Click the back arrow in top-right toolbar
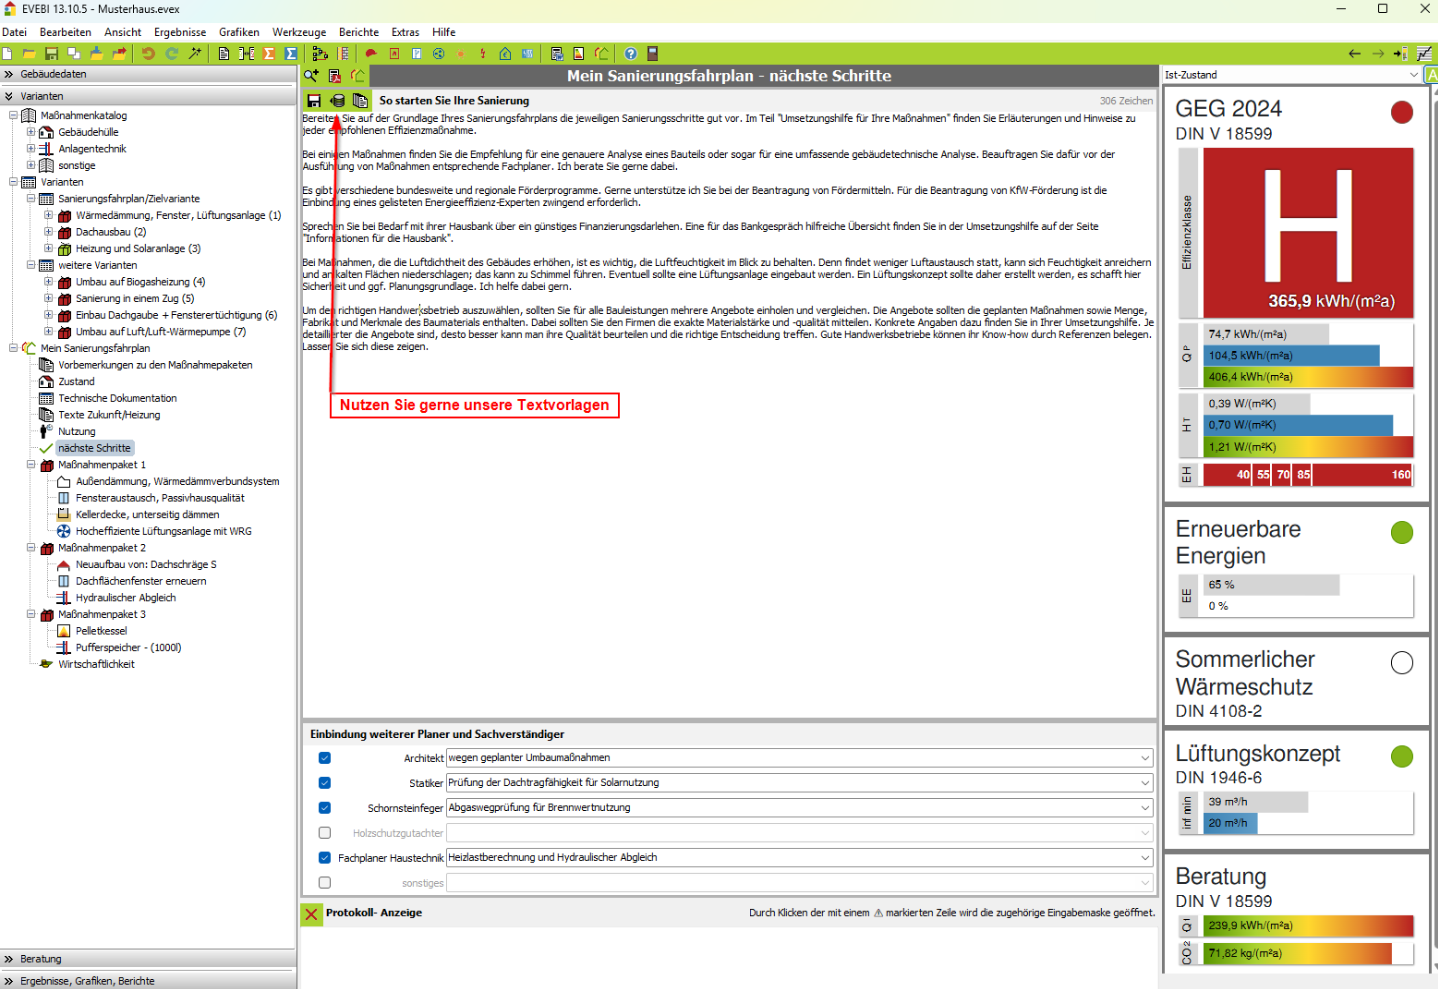This screenshot has height=989, width=1438. pyautogui.click(x=1354, y=54)
